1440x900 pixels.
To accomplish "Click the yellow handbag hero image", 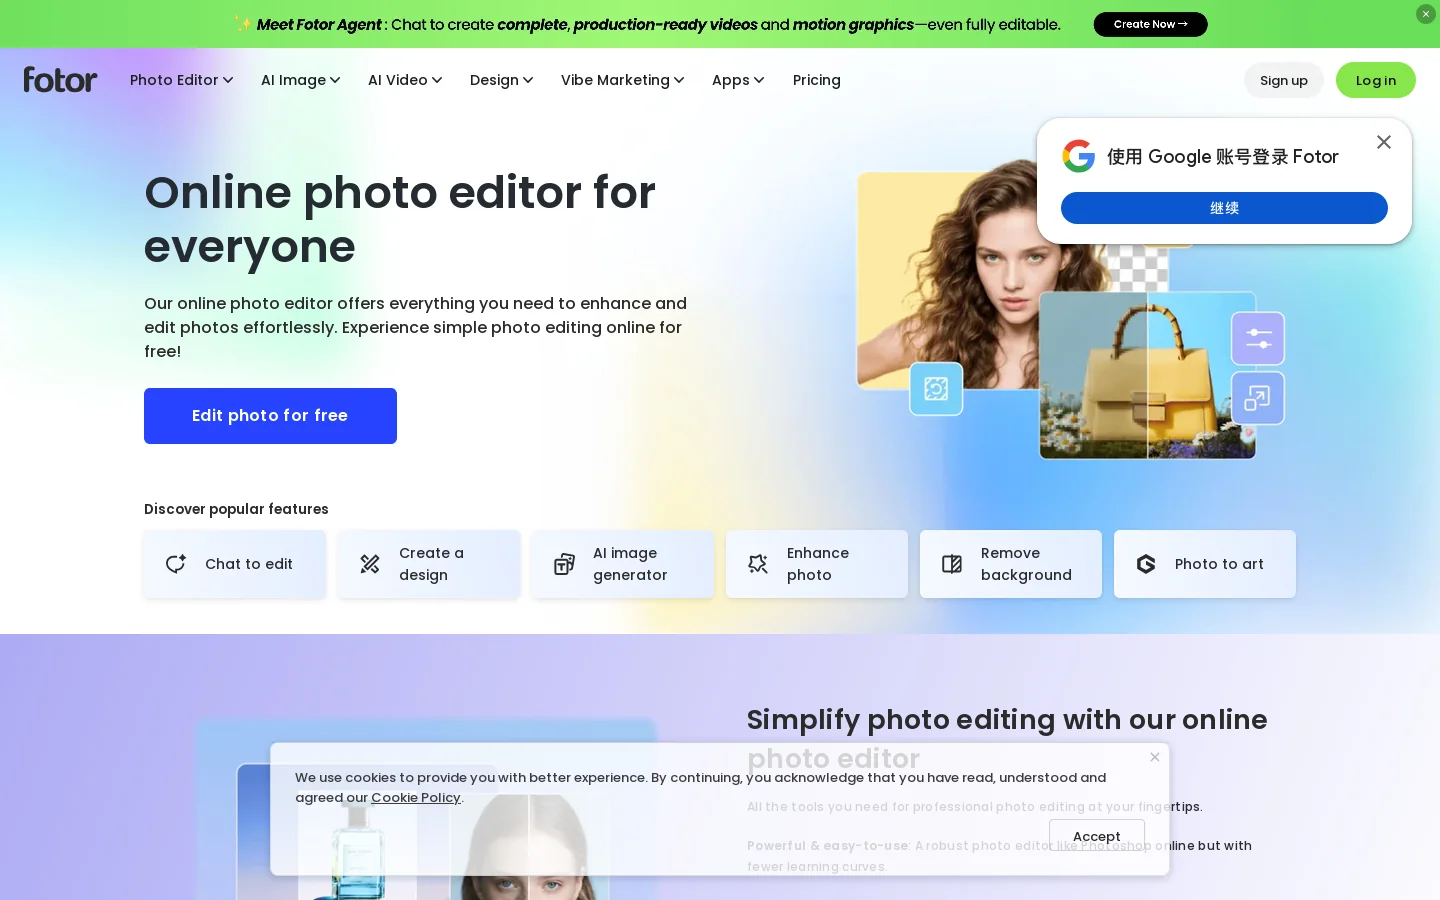I will coord(1148,376).
